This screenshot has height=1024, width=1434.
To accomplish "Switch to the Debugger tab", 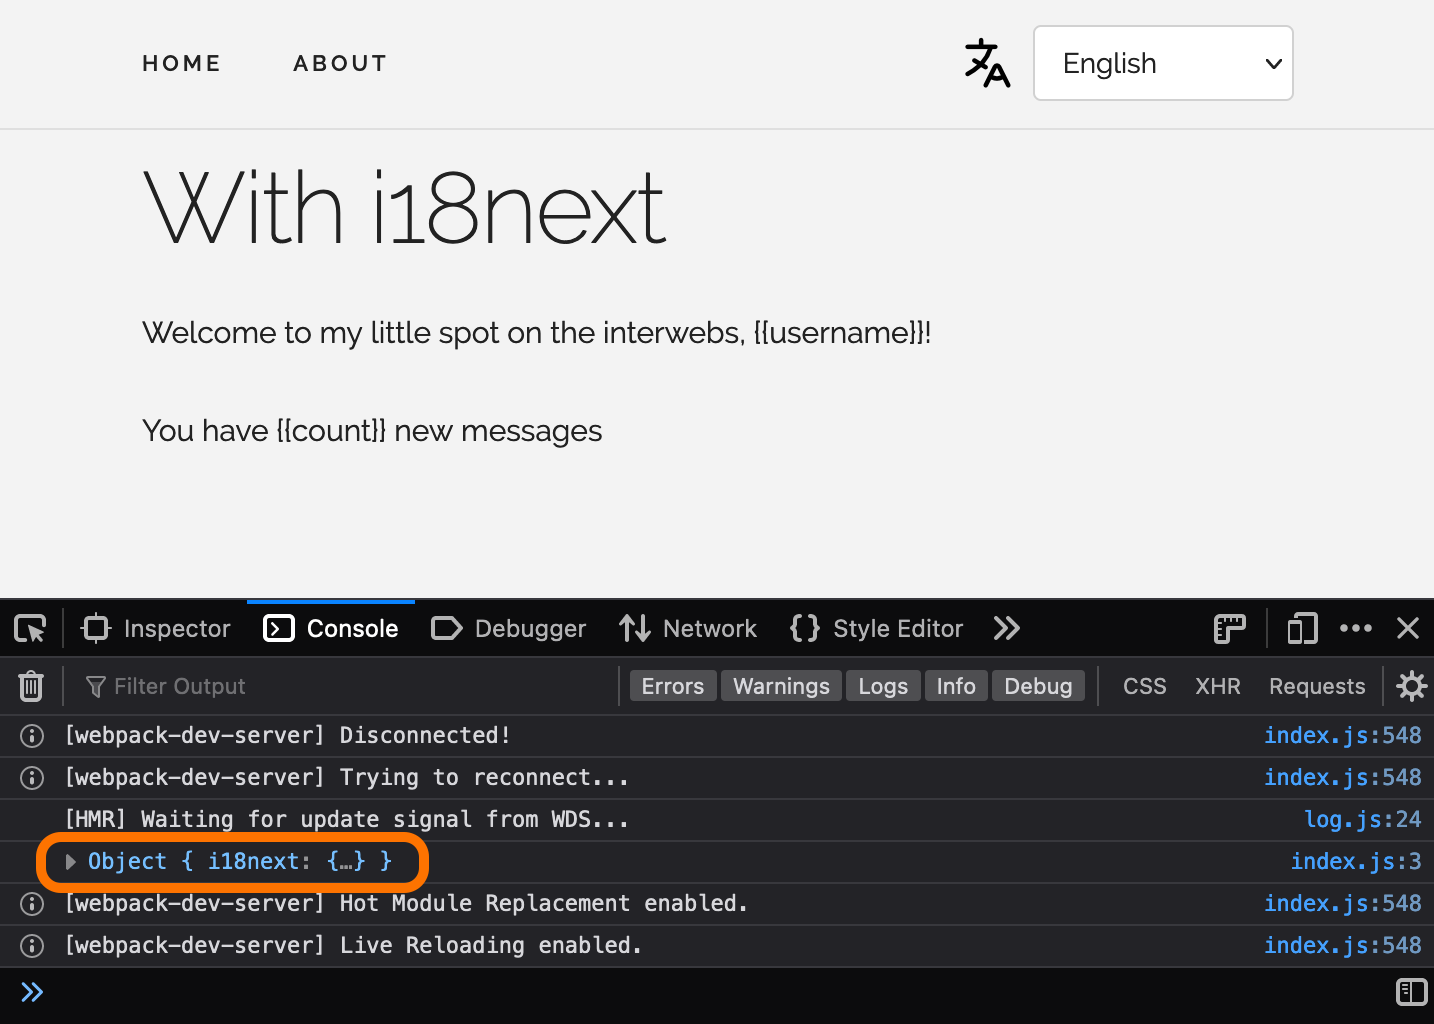I will (x=508, y=628).
